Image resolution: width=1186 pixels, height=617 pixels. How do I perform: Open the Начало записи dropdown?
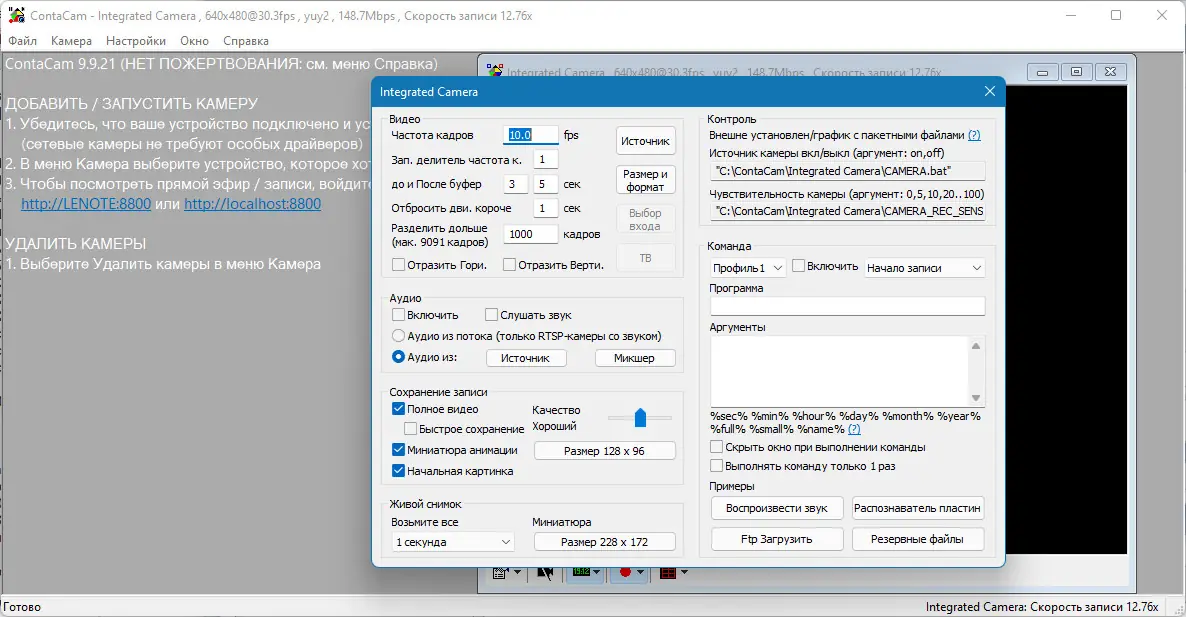924,268
